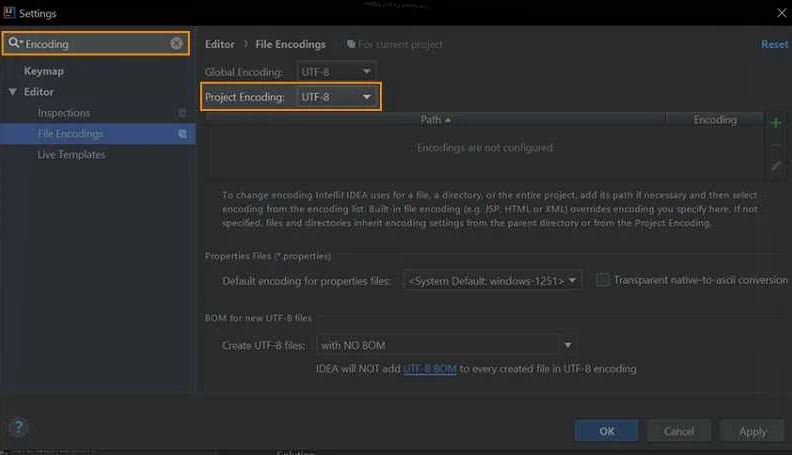Click the Encoding column header
Screen dimensions: 792x455
click(x=715, y=120)
